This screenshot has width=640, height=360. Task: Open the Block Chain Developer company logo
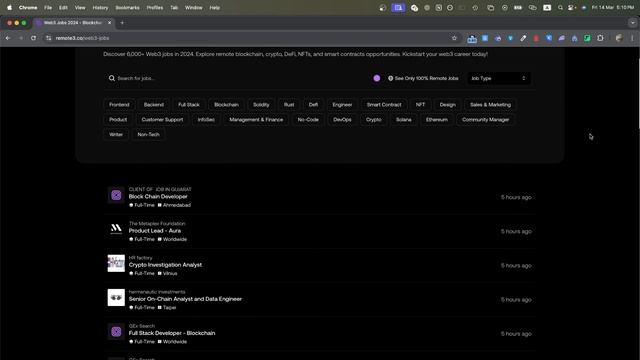116,195
